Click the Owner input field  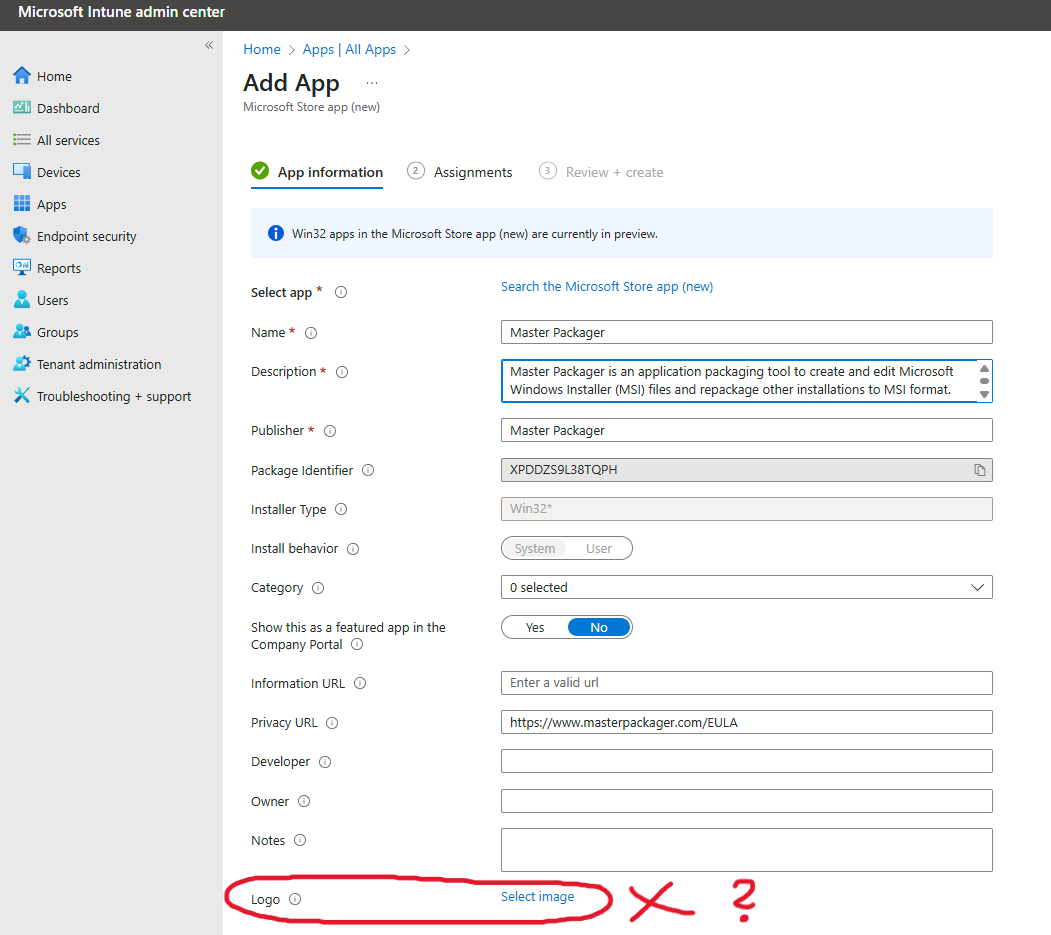click(746, 801)
